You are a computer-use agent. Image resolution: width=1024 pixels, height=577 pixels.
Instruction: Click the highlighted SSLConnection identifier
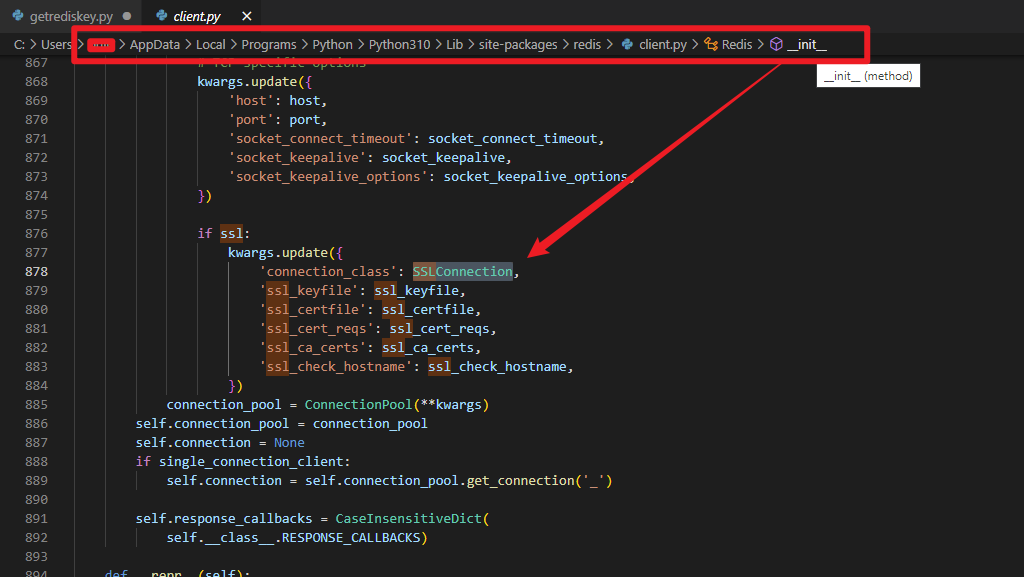click(462, 271)
